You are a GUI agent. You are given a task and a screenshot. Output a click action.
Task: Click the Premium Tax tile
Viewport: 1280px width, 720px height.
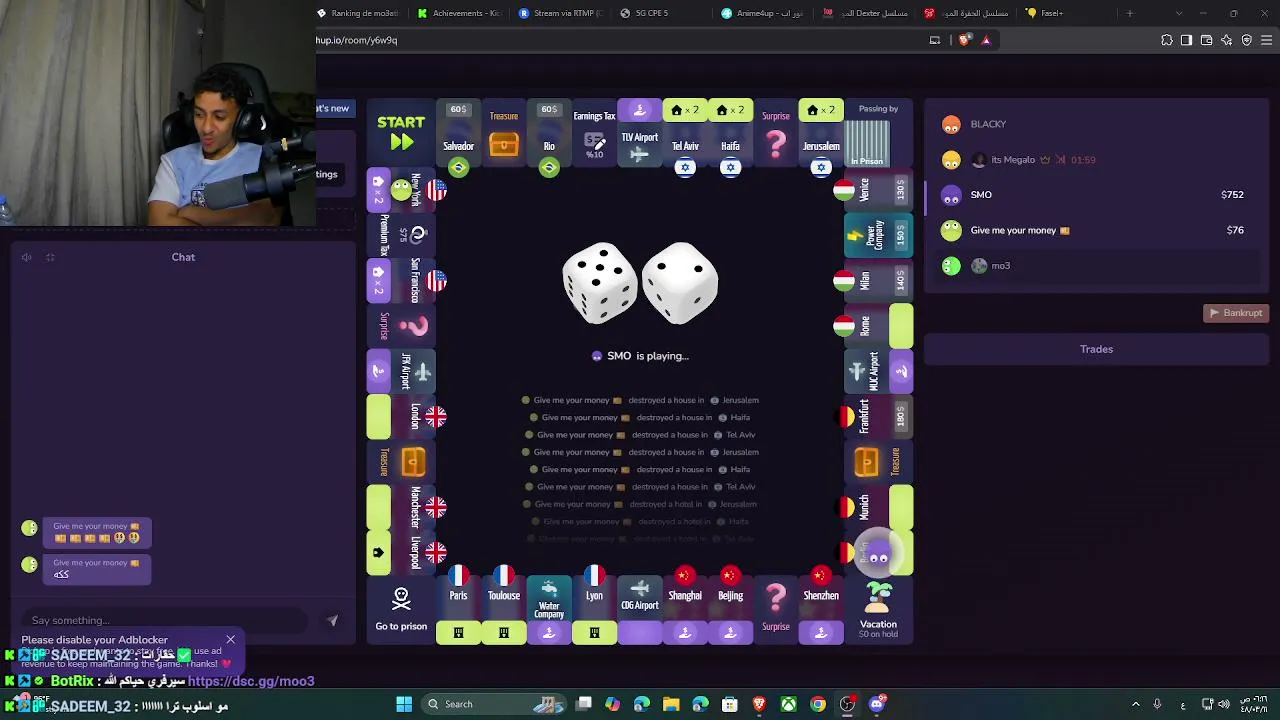click(x=401, y=235)
